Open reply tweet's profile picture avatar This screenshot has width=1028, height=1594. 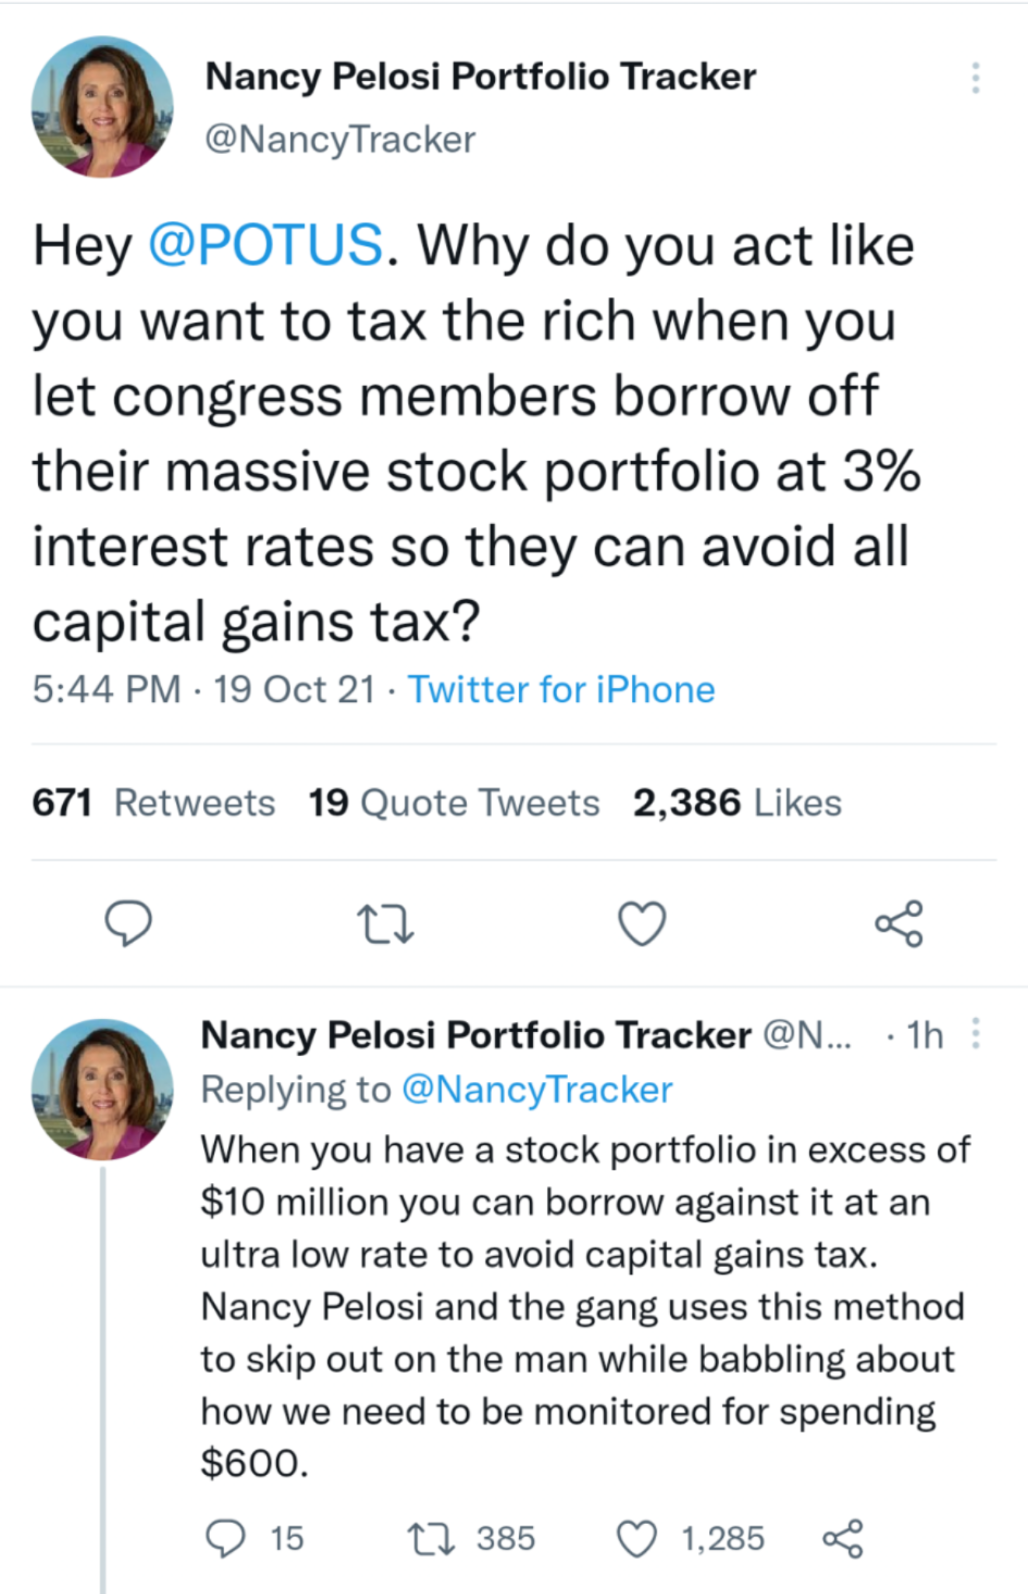pyautogui.click(x=102, y=1089)
